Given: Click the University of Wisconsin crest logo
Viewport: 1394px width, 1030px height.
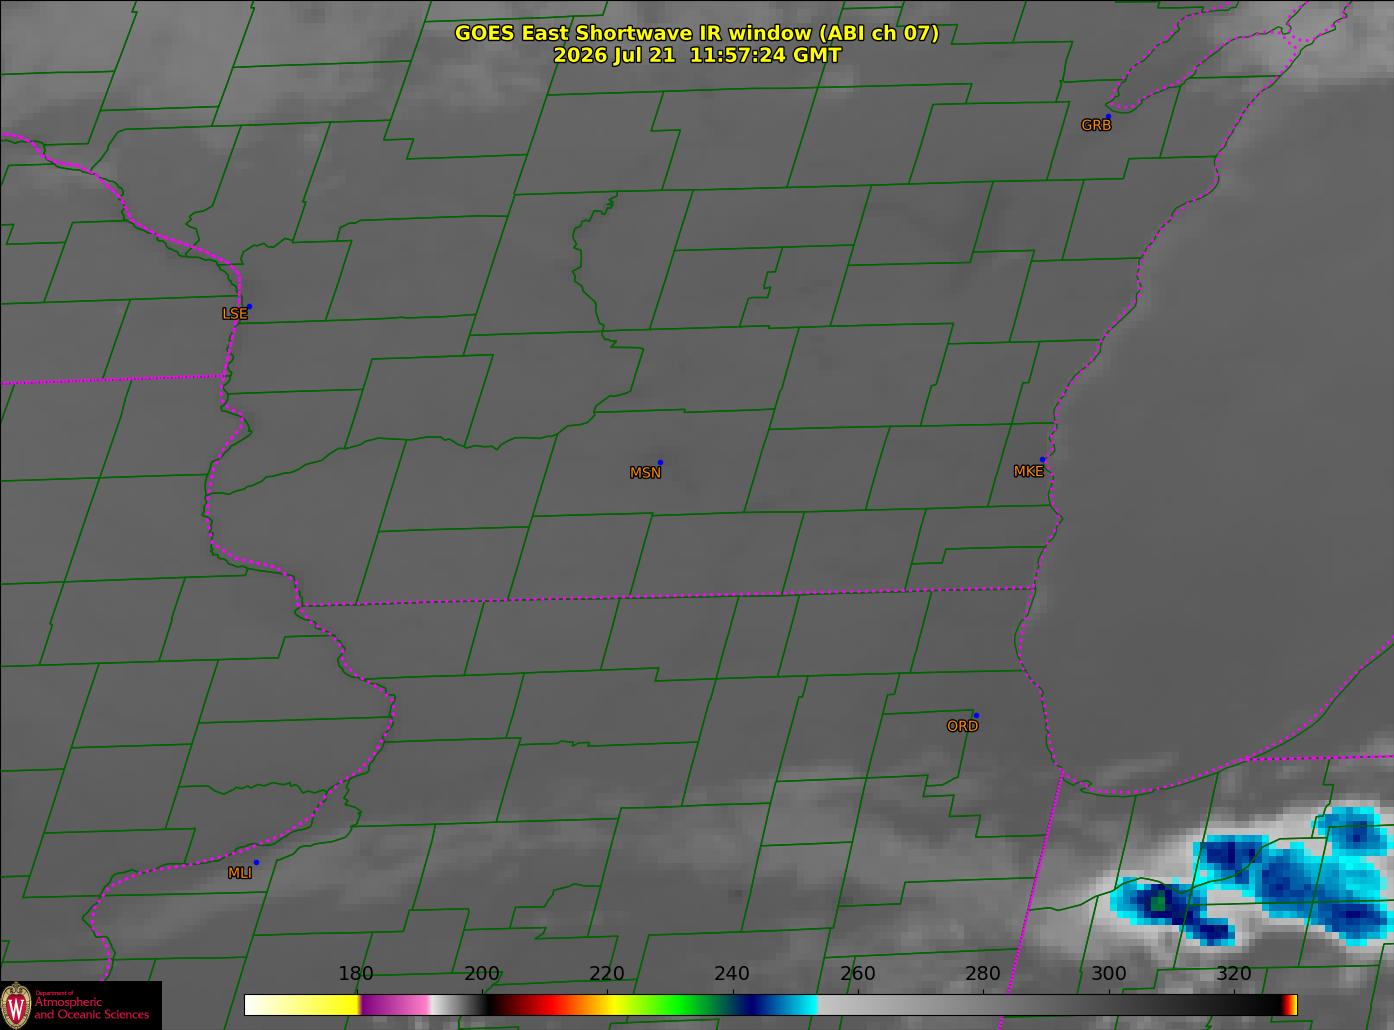Looking at the screenshot, I should 16,1004.
